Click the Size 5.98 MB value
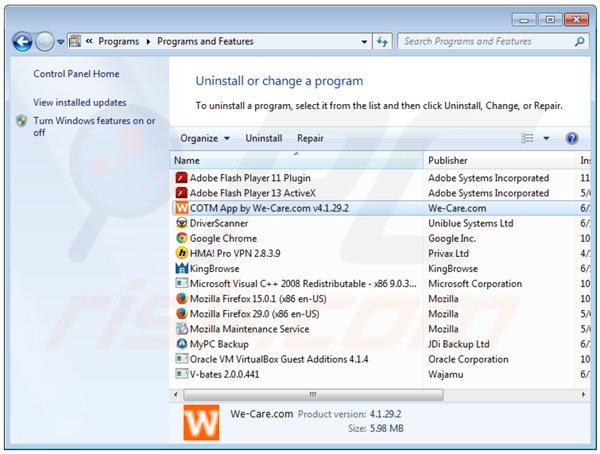Image resolution: width=600 pixels, height=454 pixels. coord(386,428)
